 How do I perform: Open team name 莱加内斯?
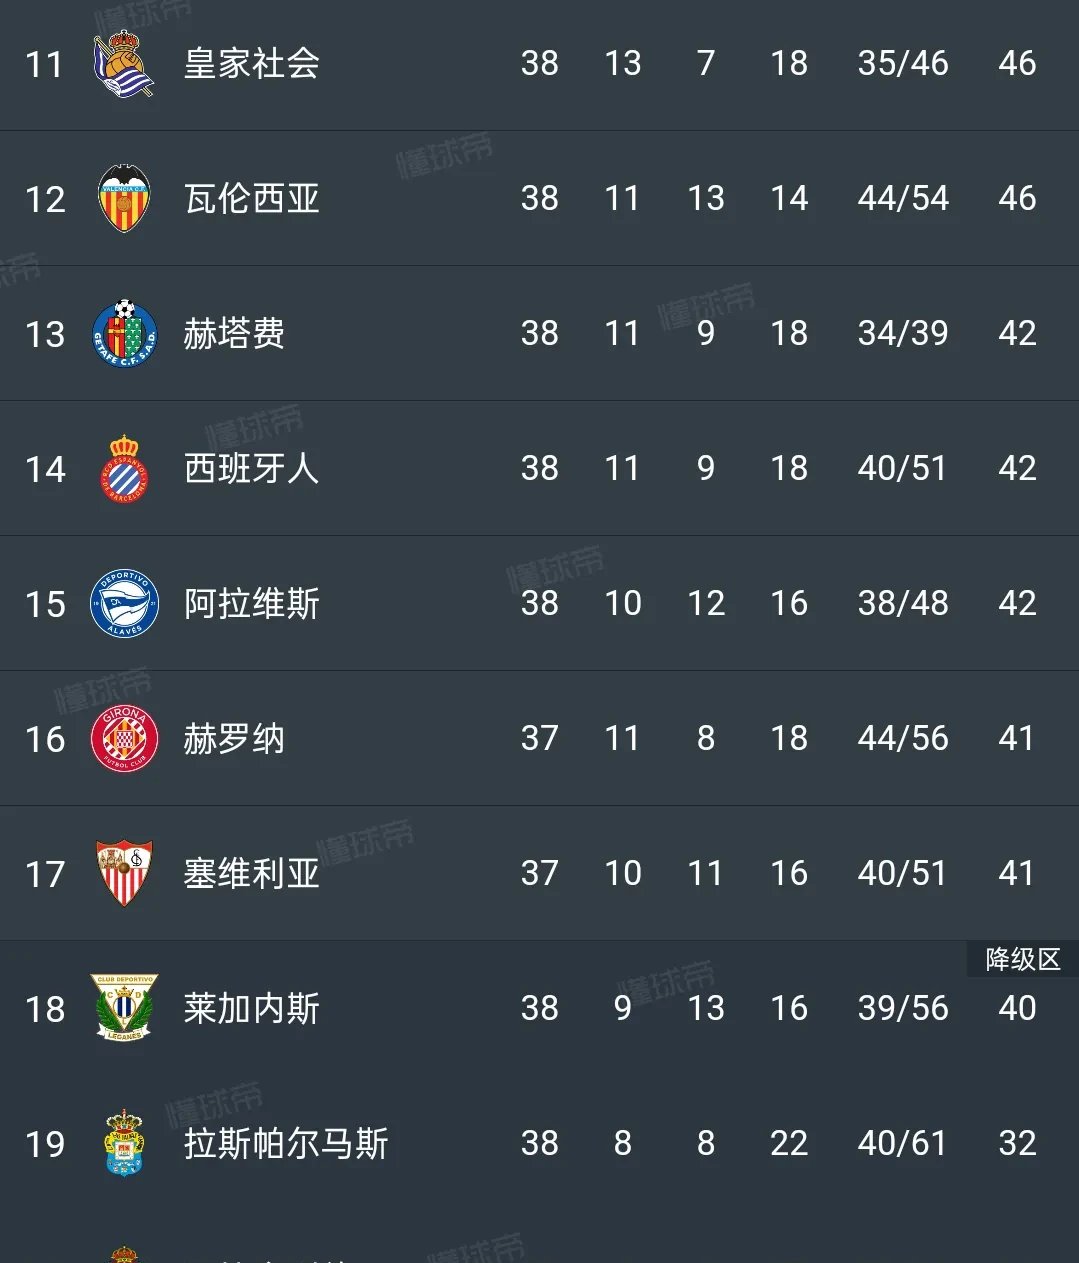pos(251,1008)
